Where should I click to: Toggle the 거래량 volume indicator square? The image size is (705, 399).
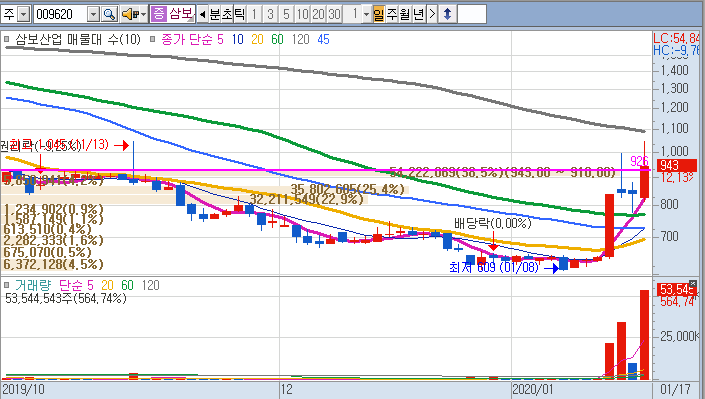pyautogui.click(x=6, y=285)
